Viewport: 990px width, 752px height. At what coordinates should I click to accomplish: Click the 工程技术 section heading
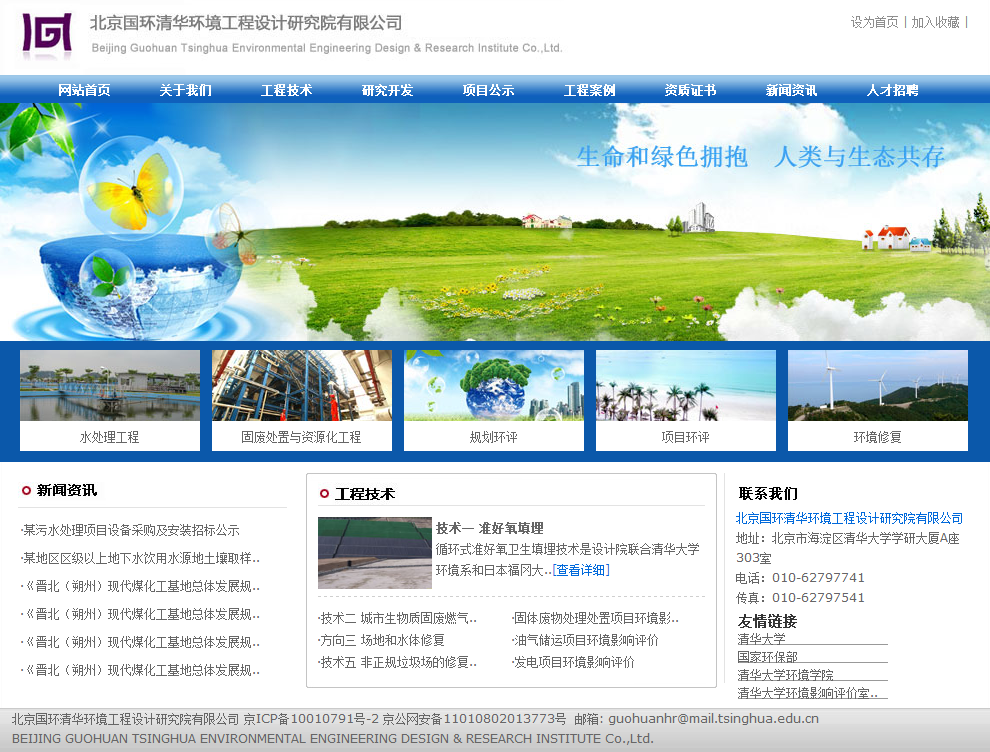click(365, 494)
